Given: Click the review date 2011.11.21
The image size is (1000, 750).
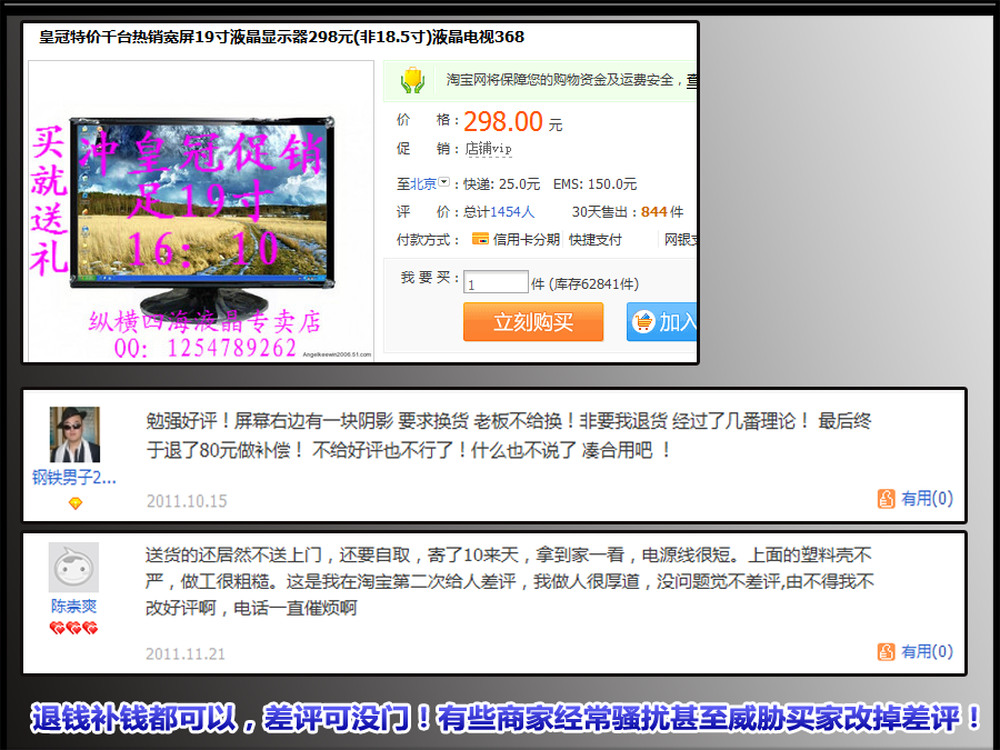Looking at the screenshot, I should click(186, 654).
